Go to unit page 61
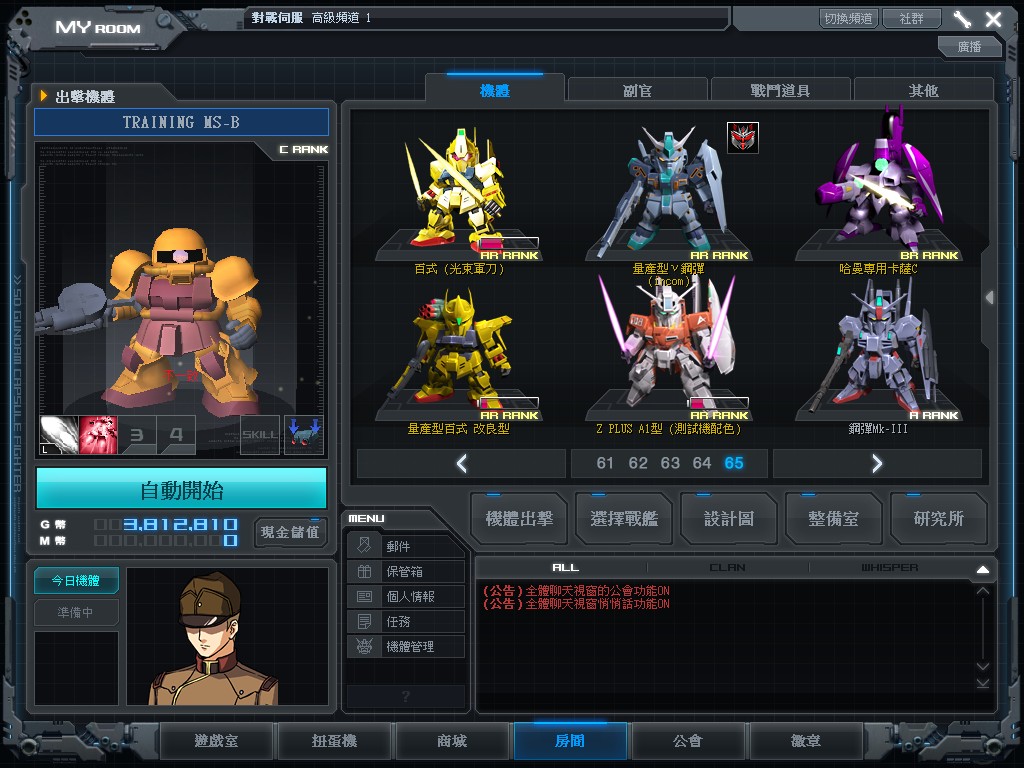Screen dimensions: 1024x768 (x=605, y=463)
